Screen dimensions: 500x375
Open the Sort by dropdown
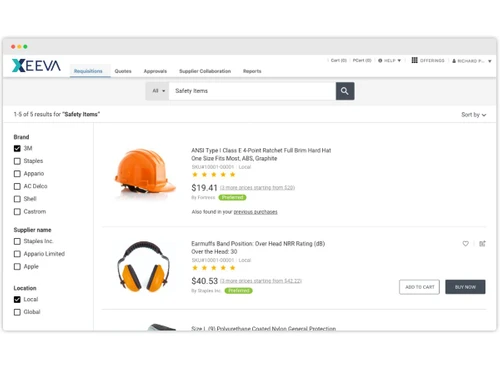click(474, 115)
